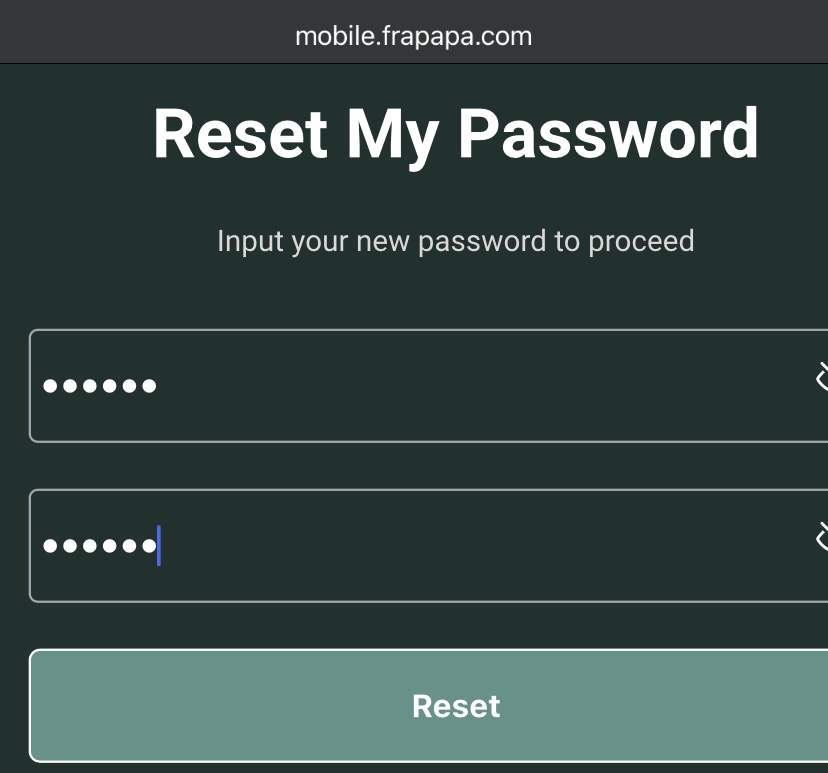The image size is (828, 773).
Task: Click the Reset My Password heading
Action: (x=456, y=134)
